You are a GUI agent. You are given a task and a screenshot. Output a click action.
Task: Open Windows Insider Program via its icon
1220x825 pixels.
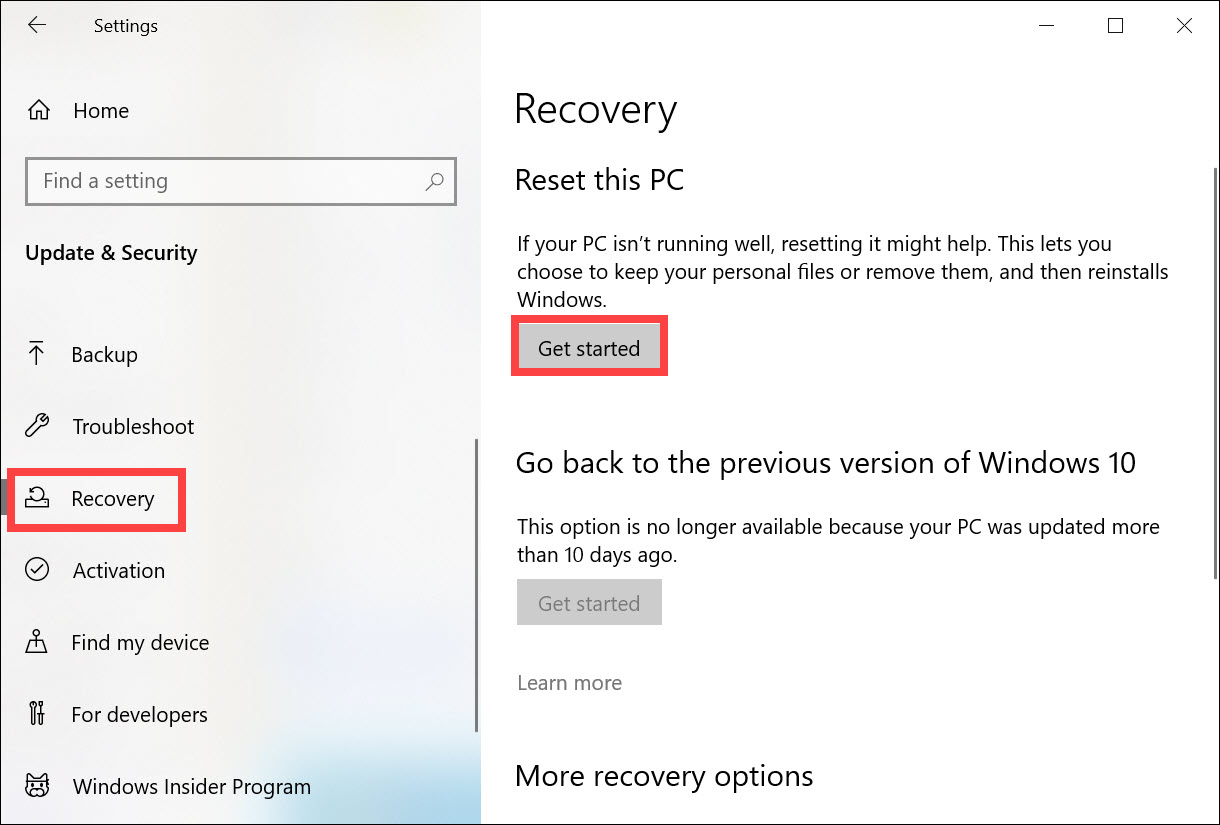click(x=36, y=786)
